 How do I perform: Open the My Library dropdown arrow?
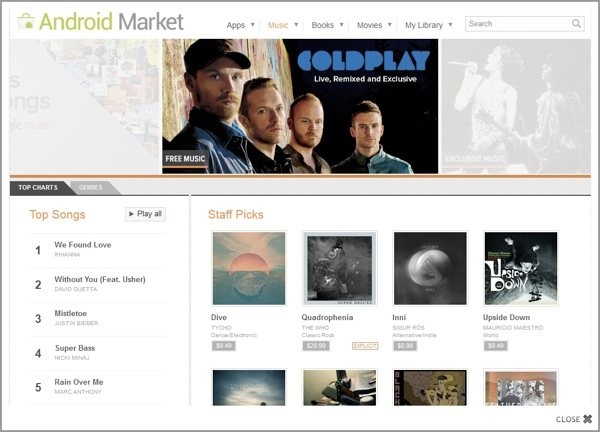(450, 25)
